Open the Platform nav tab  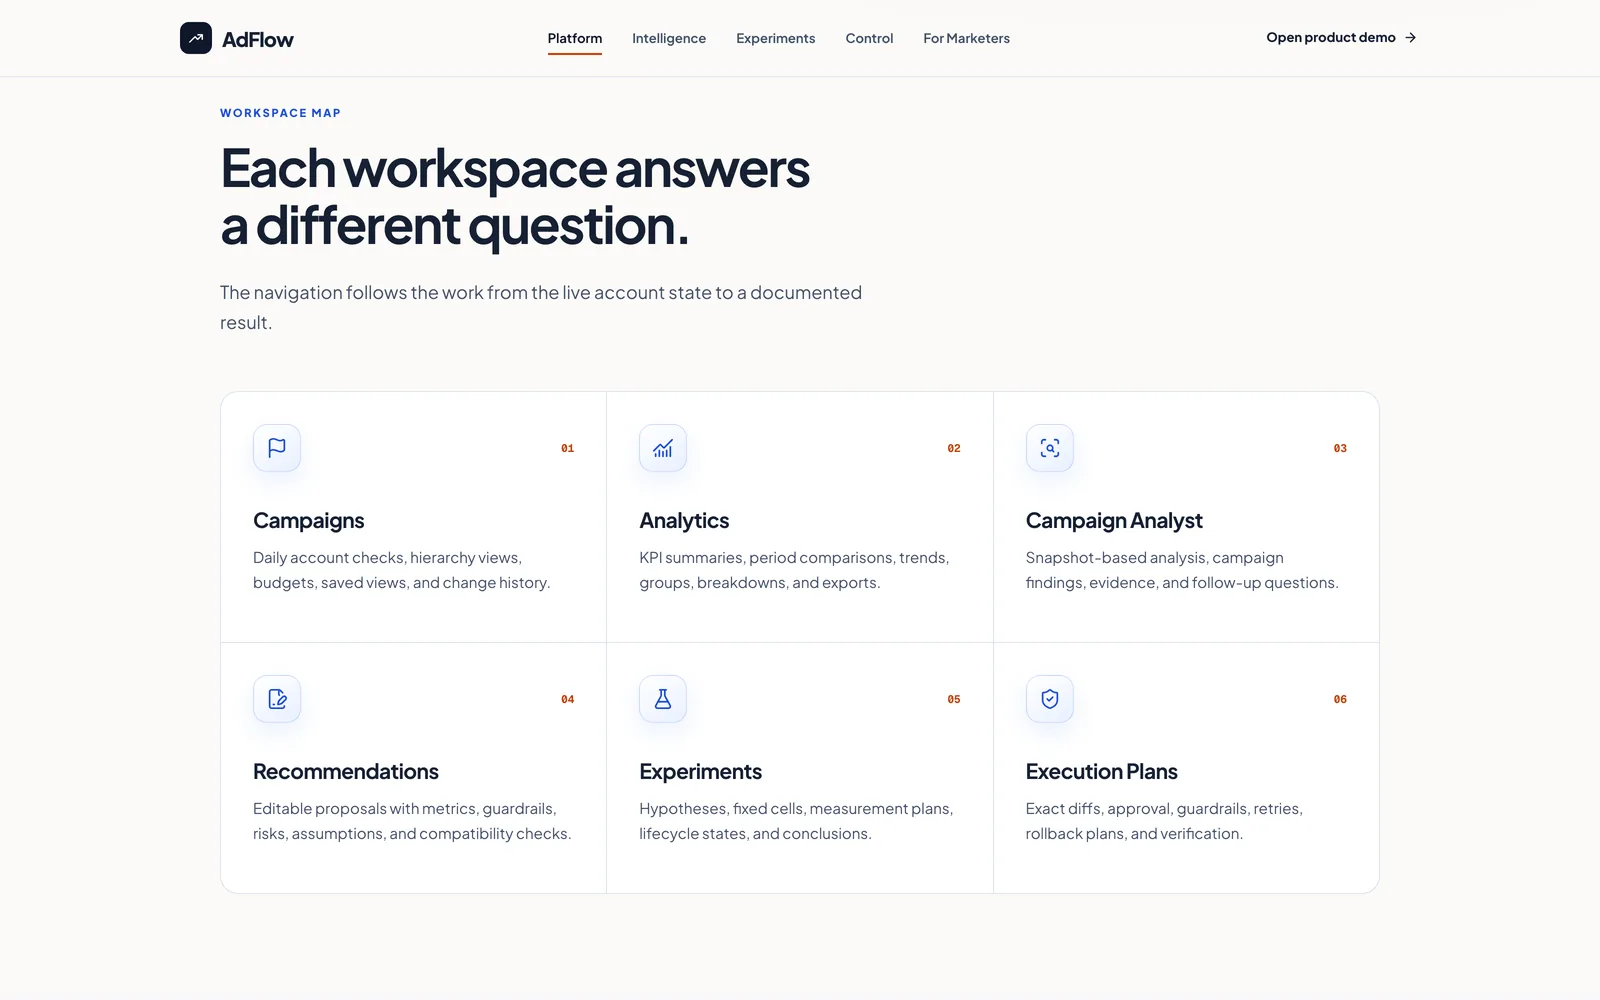click(x=575, y=38)
